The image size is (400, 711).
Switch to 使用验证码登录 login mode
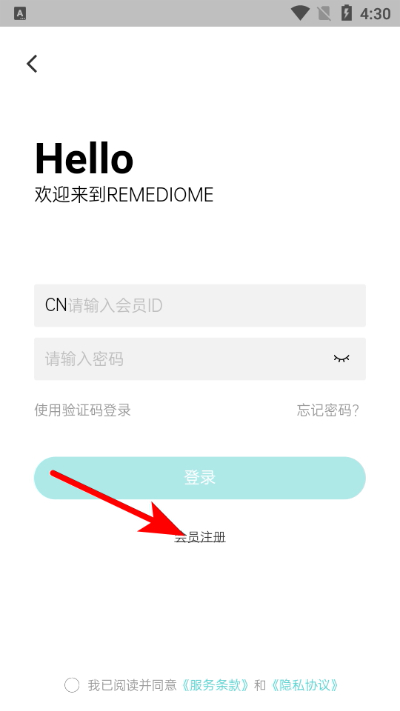pyautogui.click(x=83, y=410)
